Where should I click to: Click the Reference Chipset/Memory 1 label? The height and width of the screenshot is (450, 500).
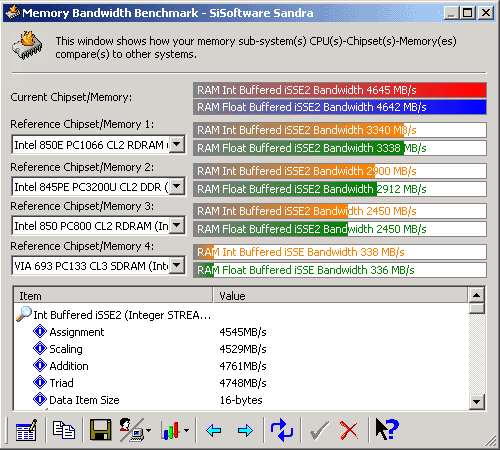point(82,124)
